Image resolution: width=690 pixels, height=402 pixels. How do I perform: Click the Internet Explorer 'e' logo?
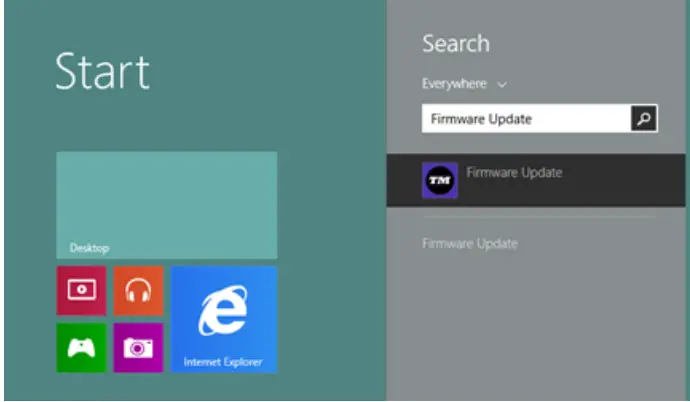(x=223, y=312)
